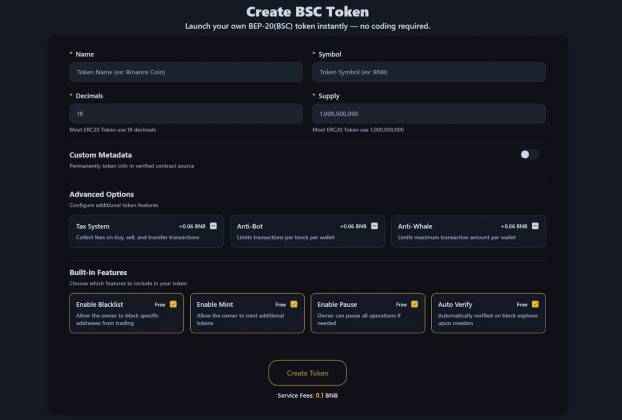Uncheck the Enable Mint checkbox
Screen dimensions: 622x420
(294, 304)
